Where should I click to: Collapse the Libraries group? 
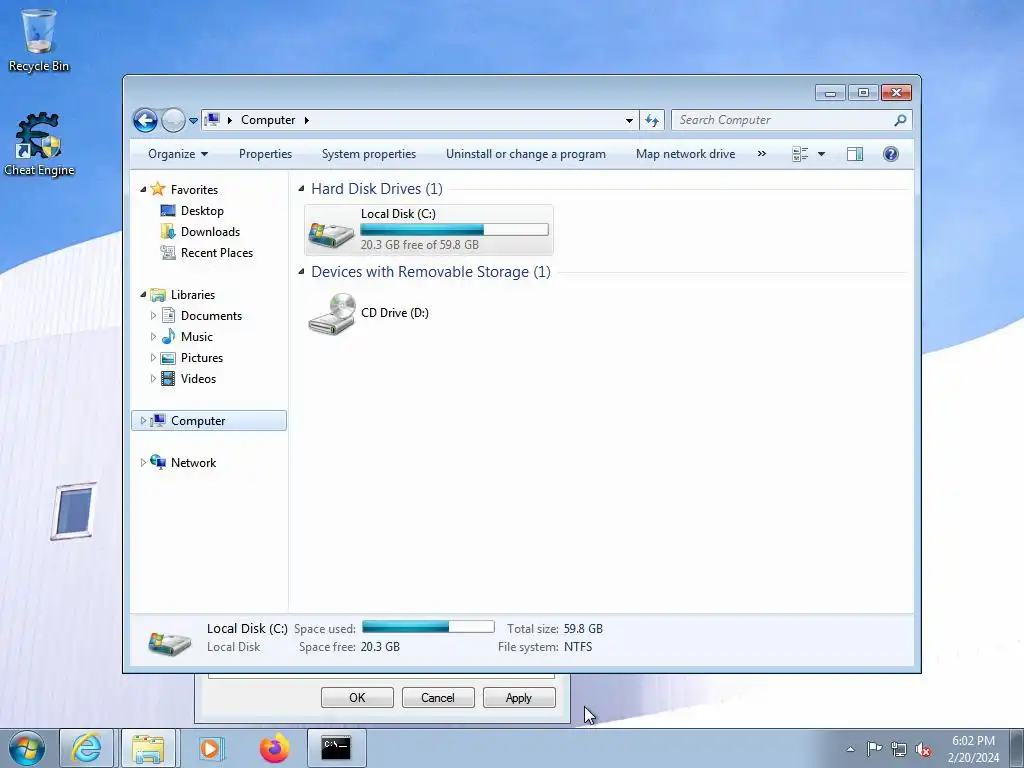pos(143,295)
